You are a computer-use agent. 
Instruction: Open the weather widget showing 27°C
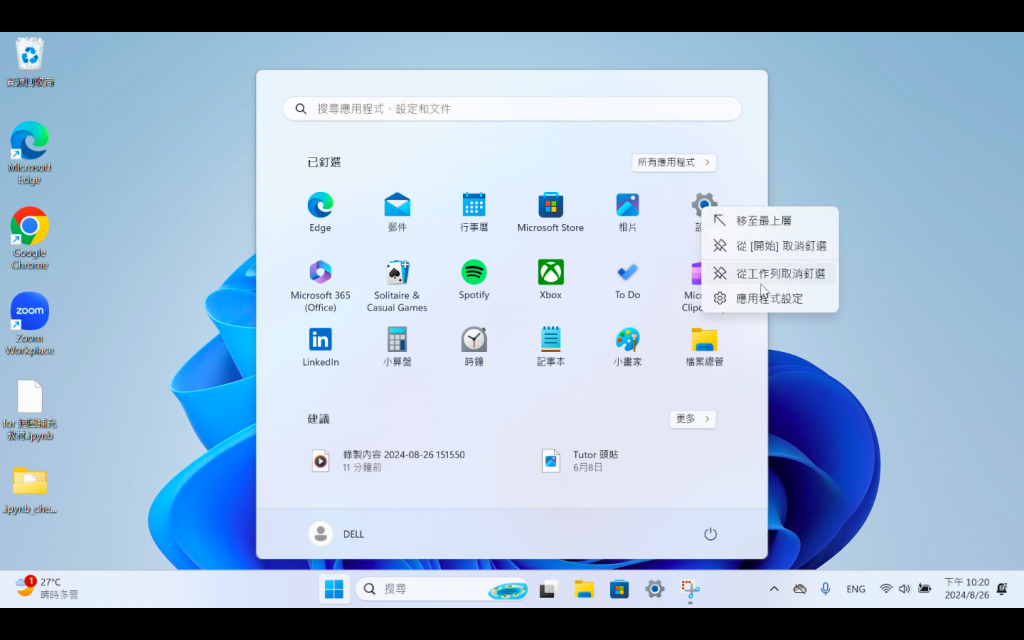[47, 588]
